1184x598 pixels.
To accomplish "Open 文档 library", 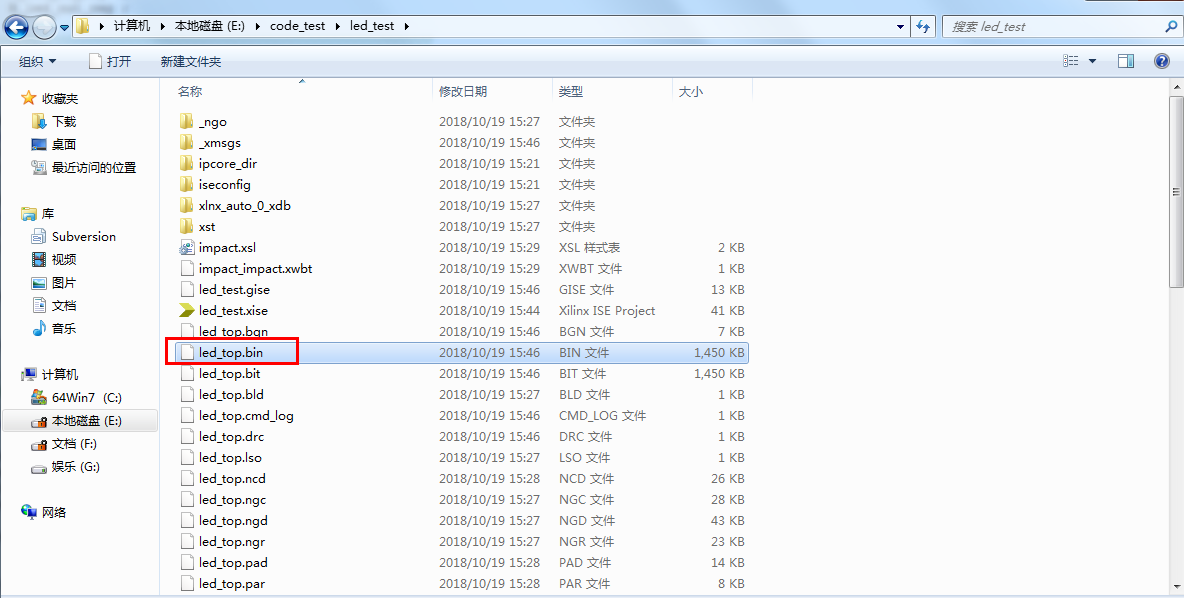I will tap(64, 305).
